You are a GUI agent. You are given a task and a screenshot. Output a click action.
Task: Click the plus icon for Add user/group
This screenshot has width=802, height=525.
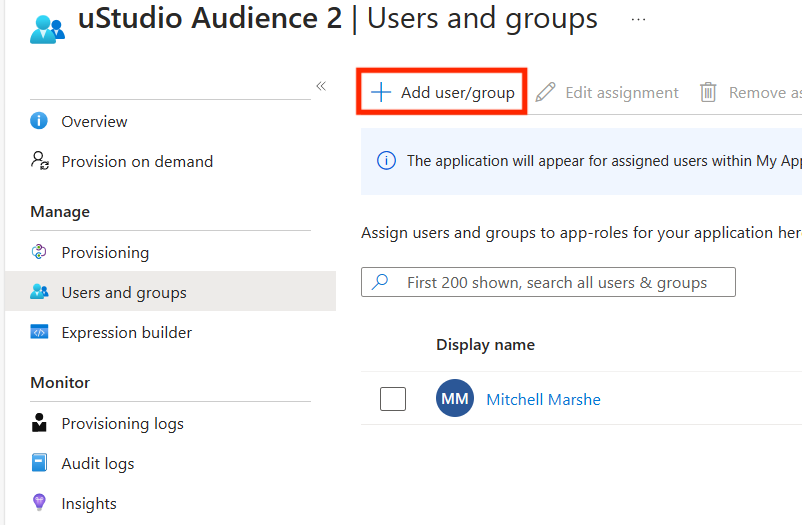pos(381,92)
